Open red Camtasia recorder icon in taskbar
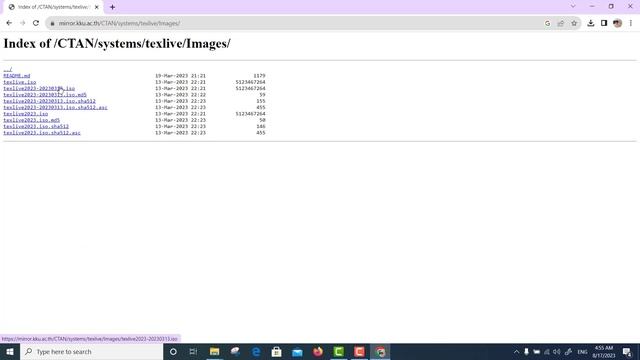640x360 pixels. pos(359,351)
